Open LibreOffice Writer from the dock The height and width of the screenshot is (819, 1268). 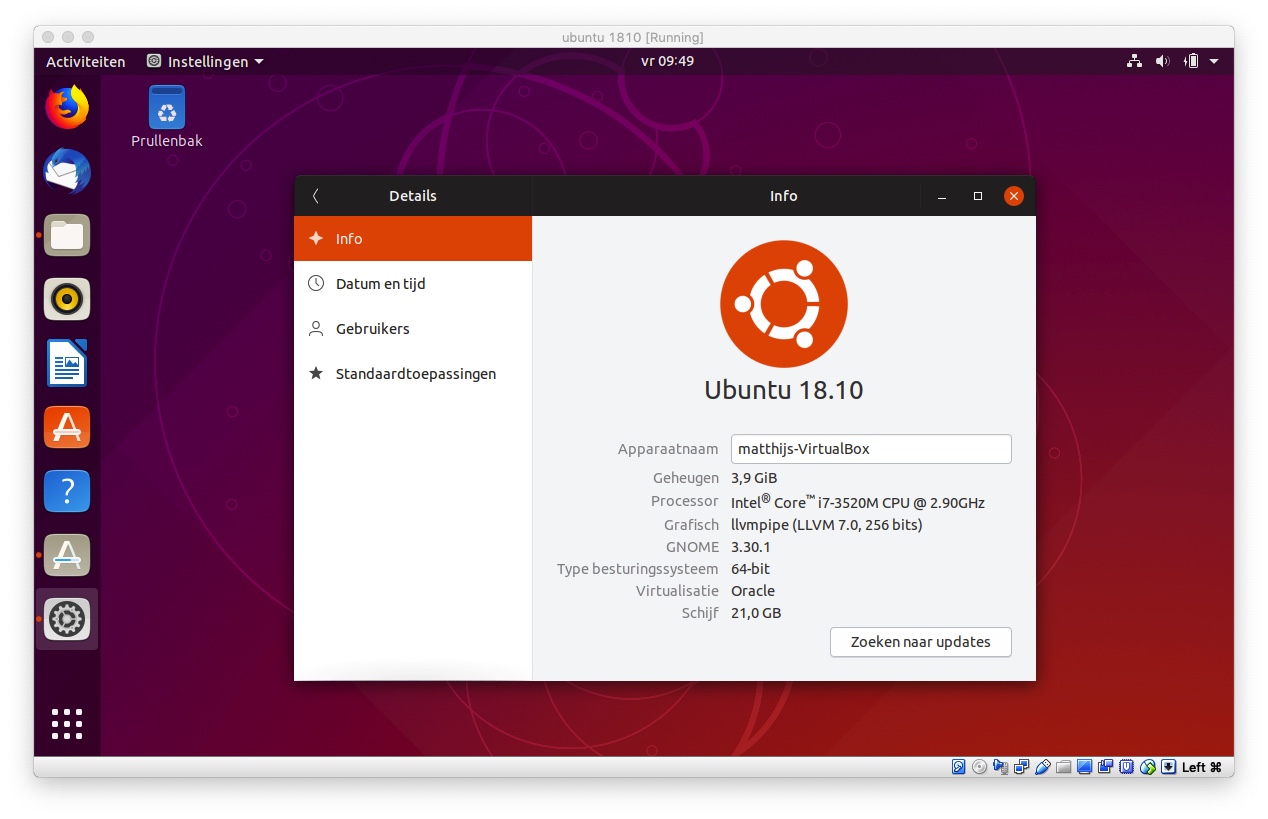tap(67, 363)
